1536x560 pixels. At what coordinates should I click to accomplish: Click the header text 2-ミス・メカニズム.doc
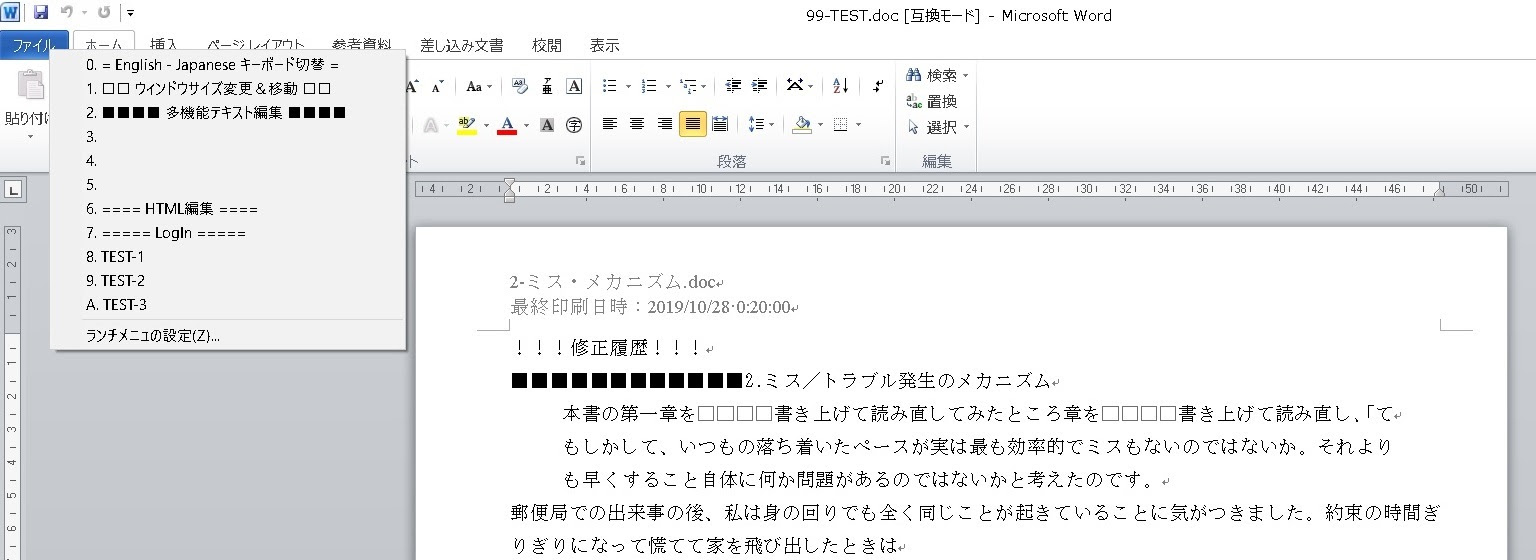coord(612,283)
